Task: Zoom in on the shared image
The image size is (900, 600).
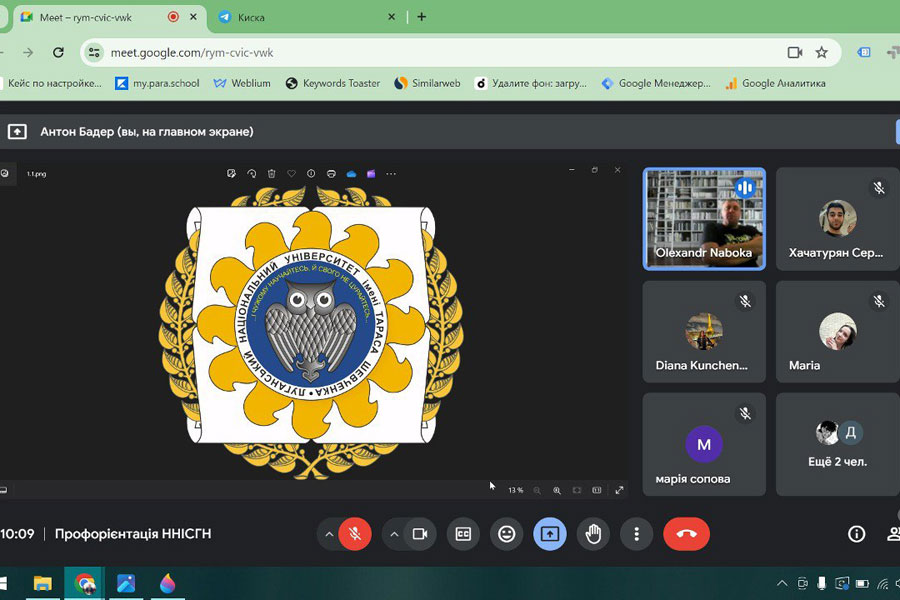Action: click(557, 490)
